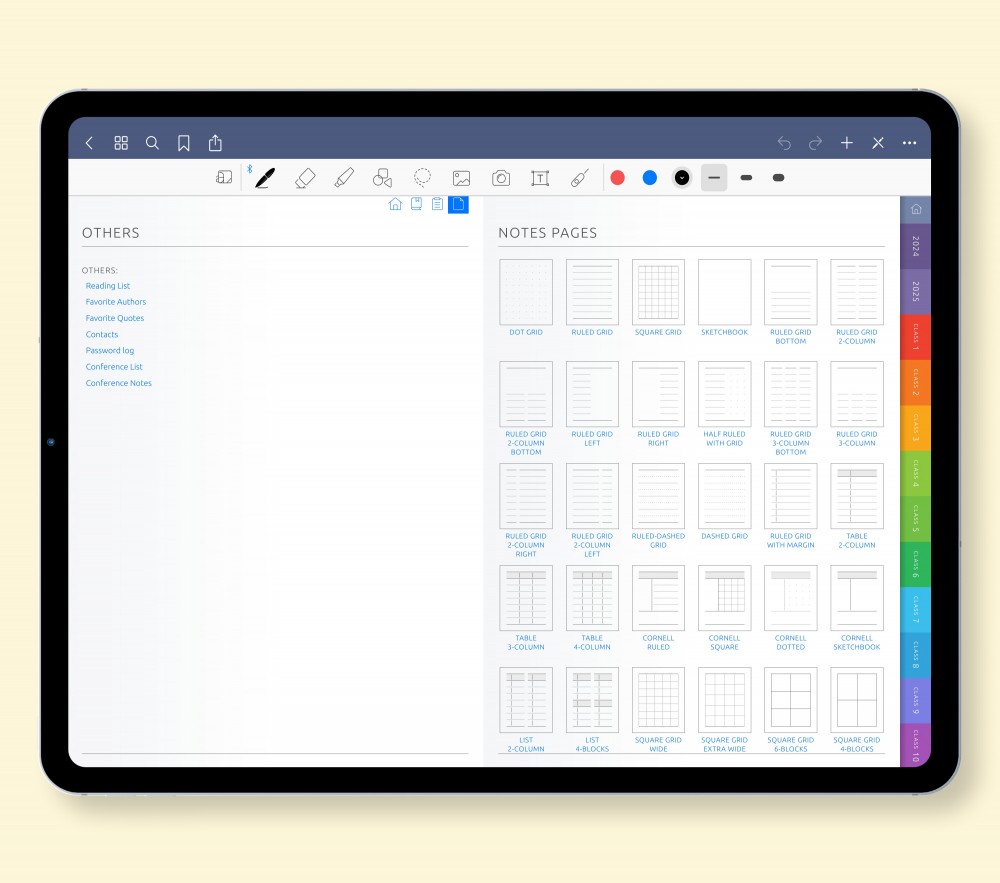1000x883 pixels.
Task: Open the Class 3 yellow tab
Action: click(916, 428)
